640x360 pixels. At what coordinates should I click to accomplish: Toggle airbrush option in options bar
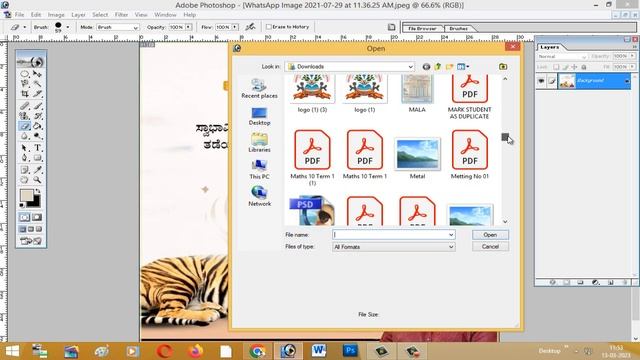tap(250, 27)
